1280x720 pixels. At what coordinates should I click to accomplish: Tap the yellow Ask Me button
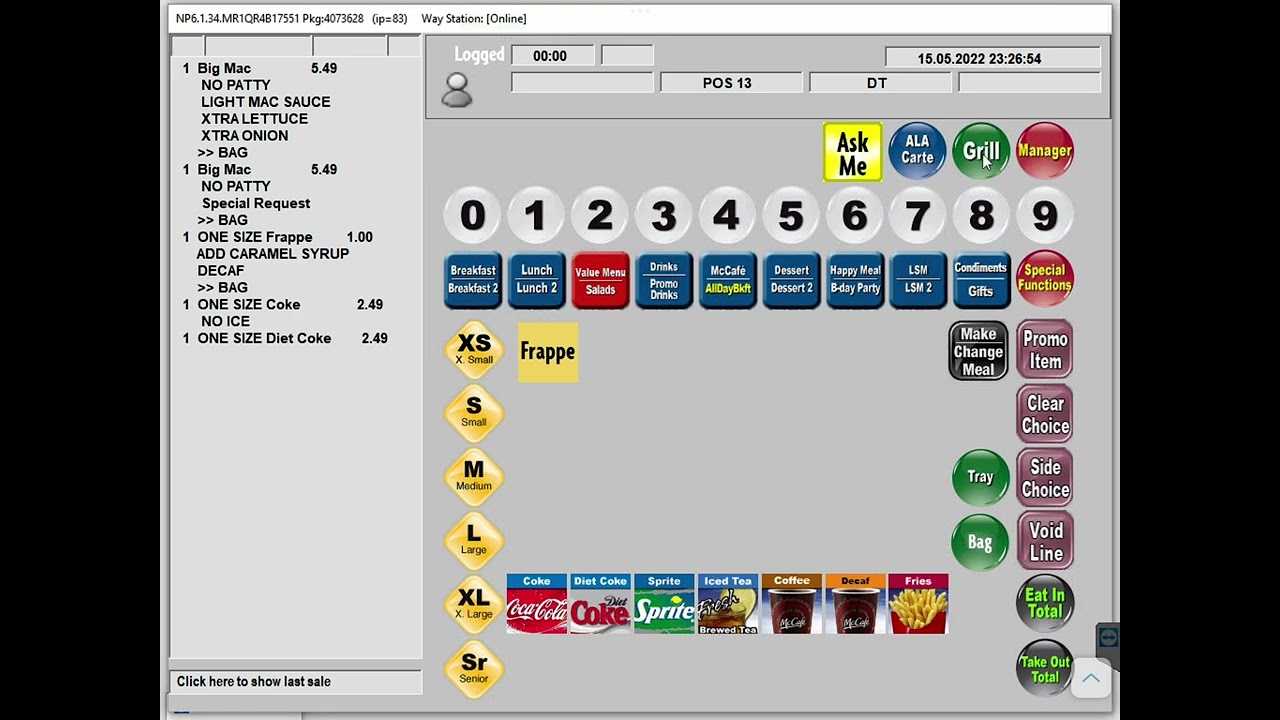853,152
